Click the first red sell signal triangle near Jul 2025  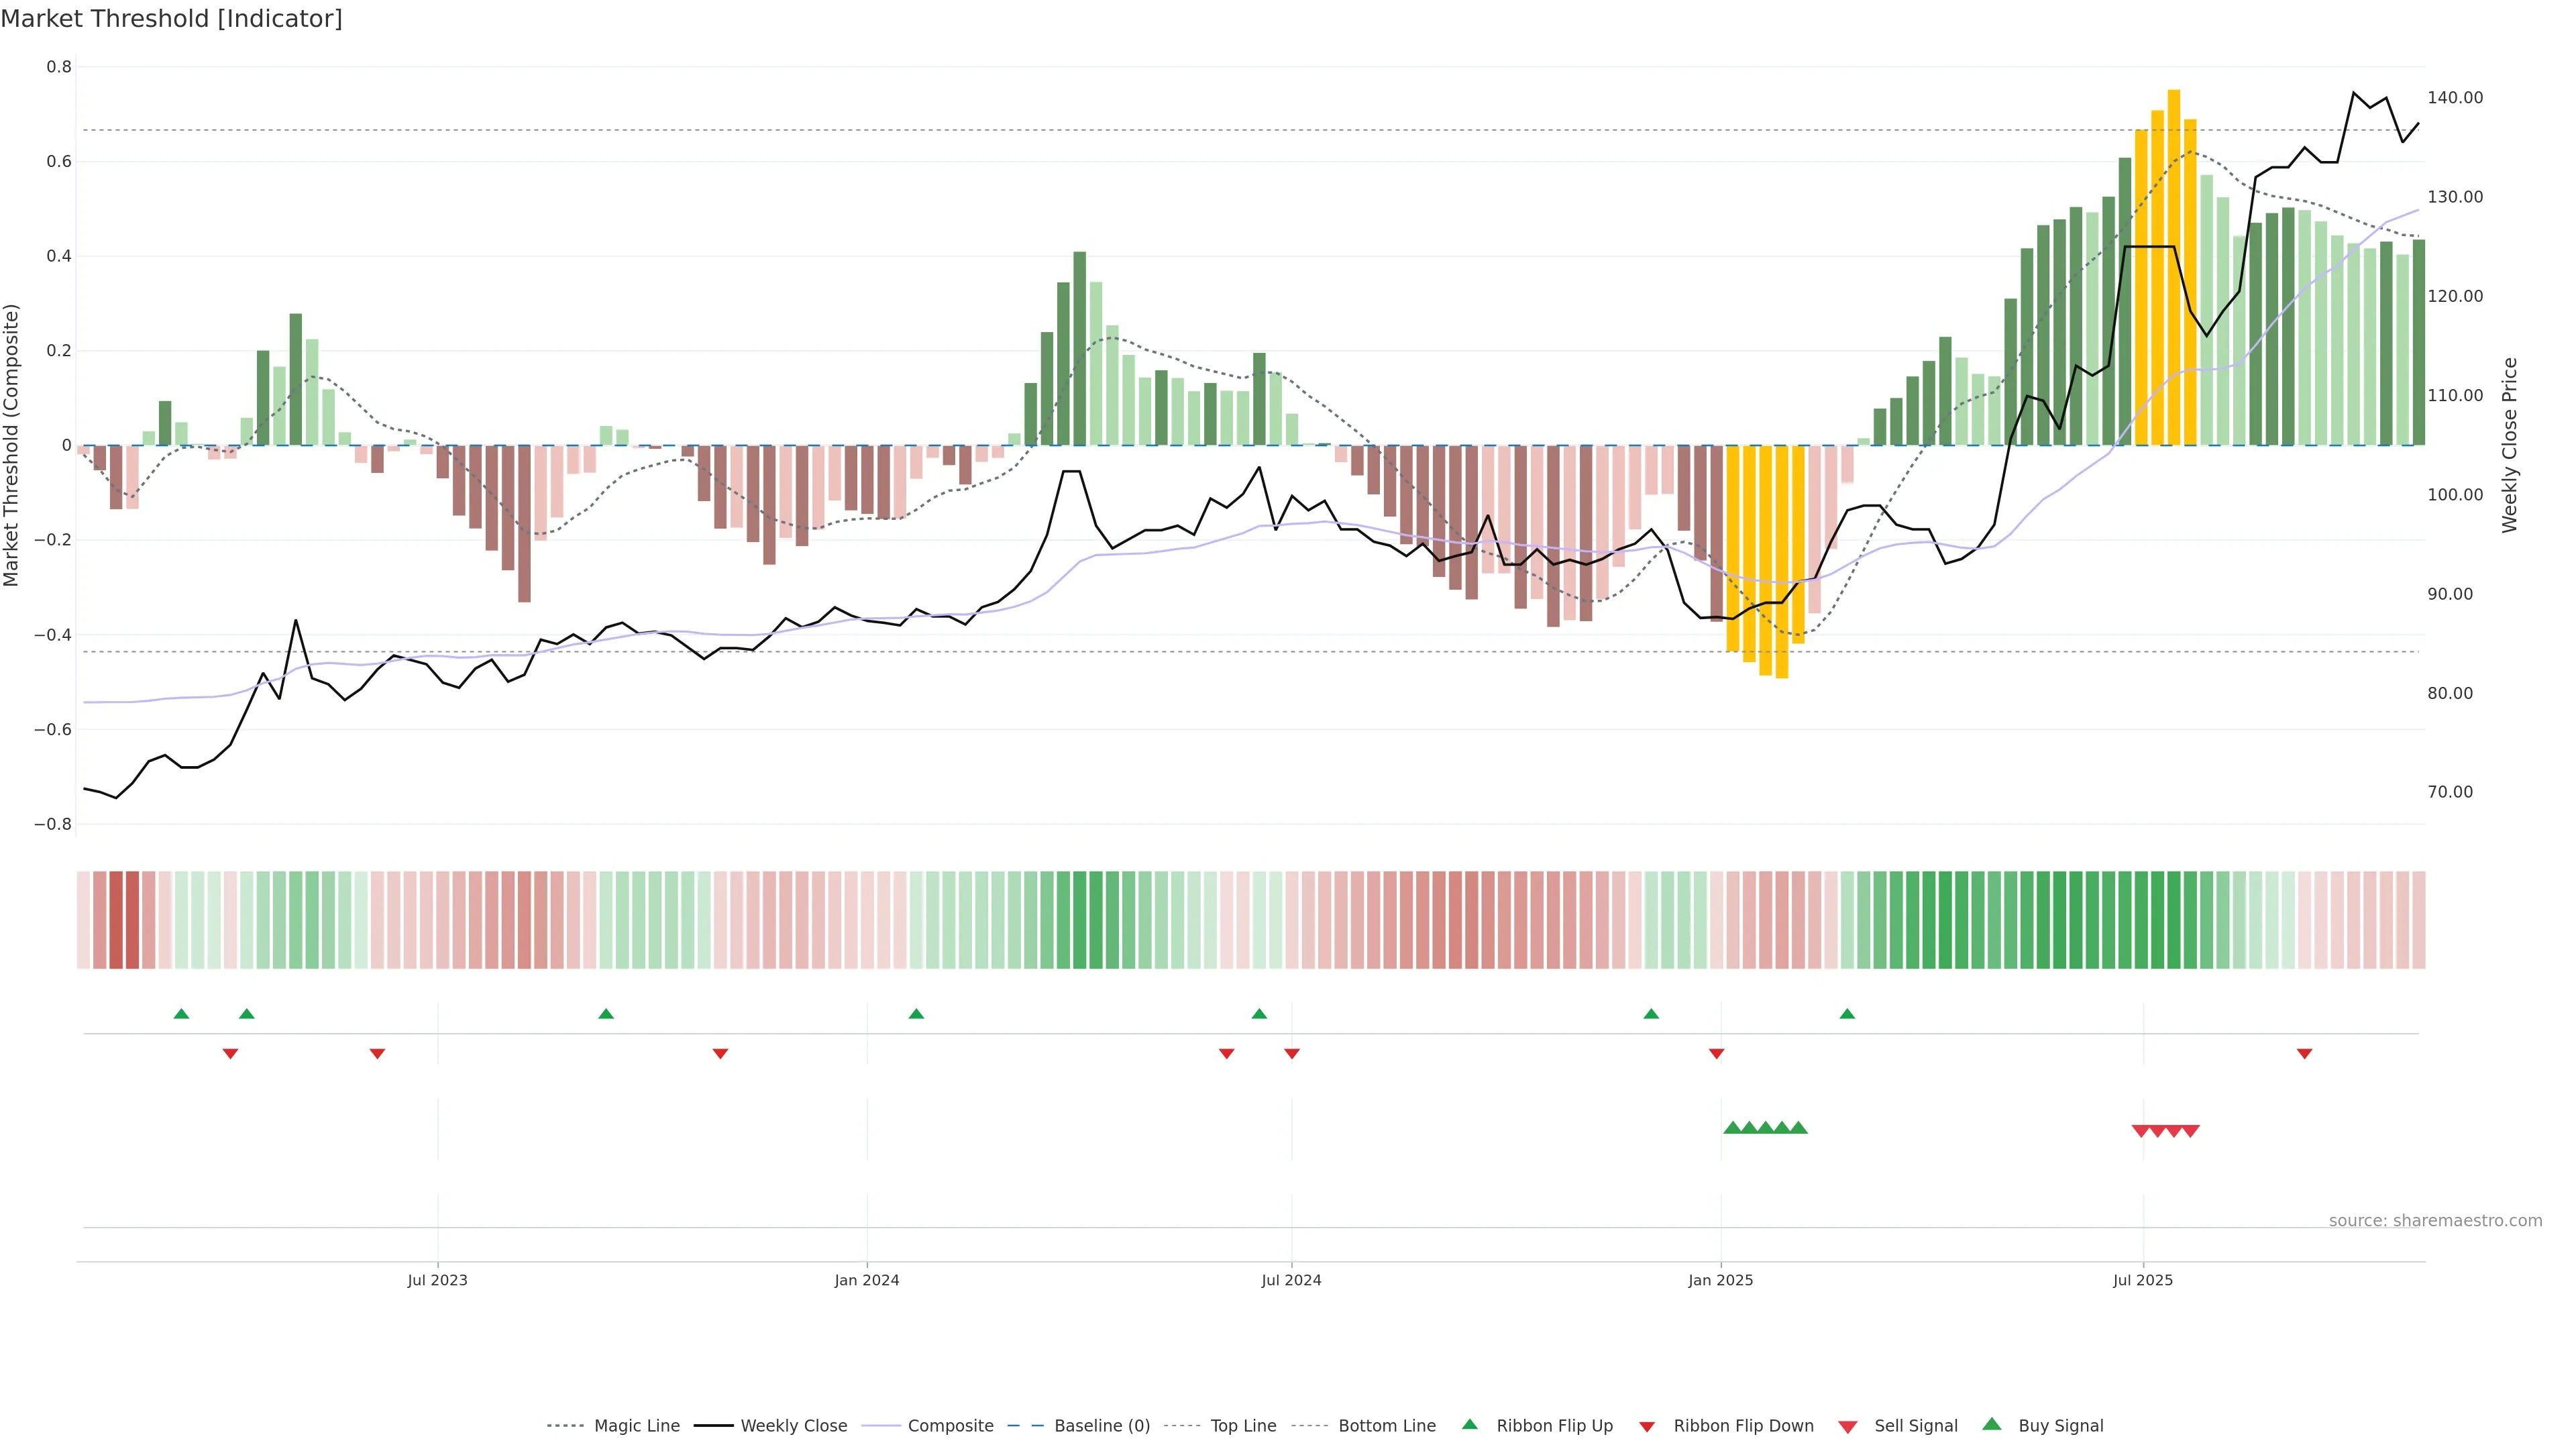pos(2141,1131)
